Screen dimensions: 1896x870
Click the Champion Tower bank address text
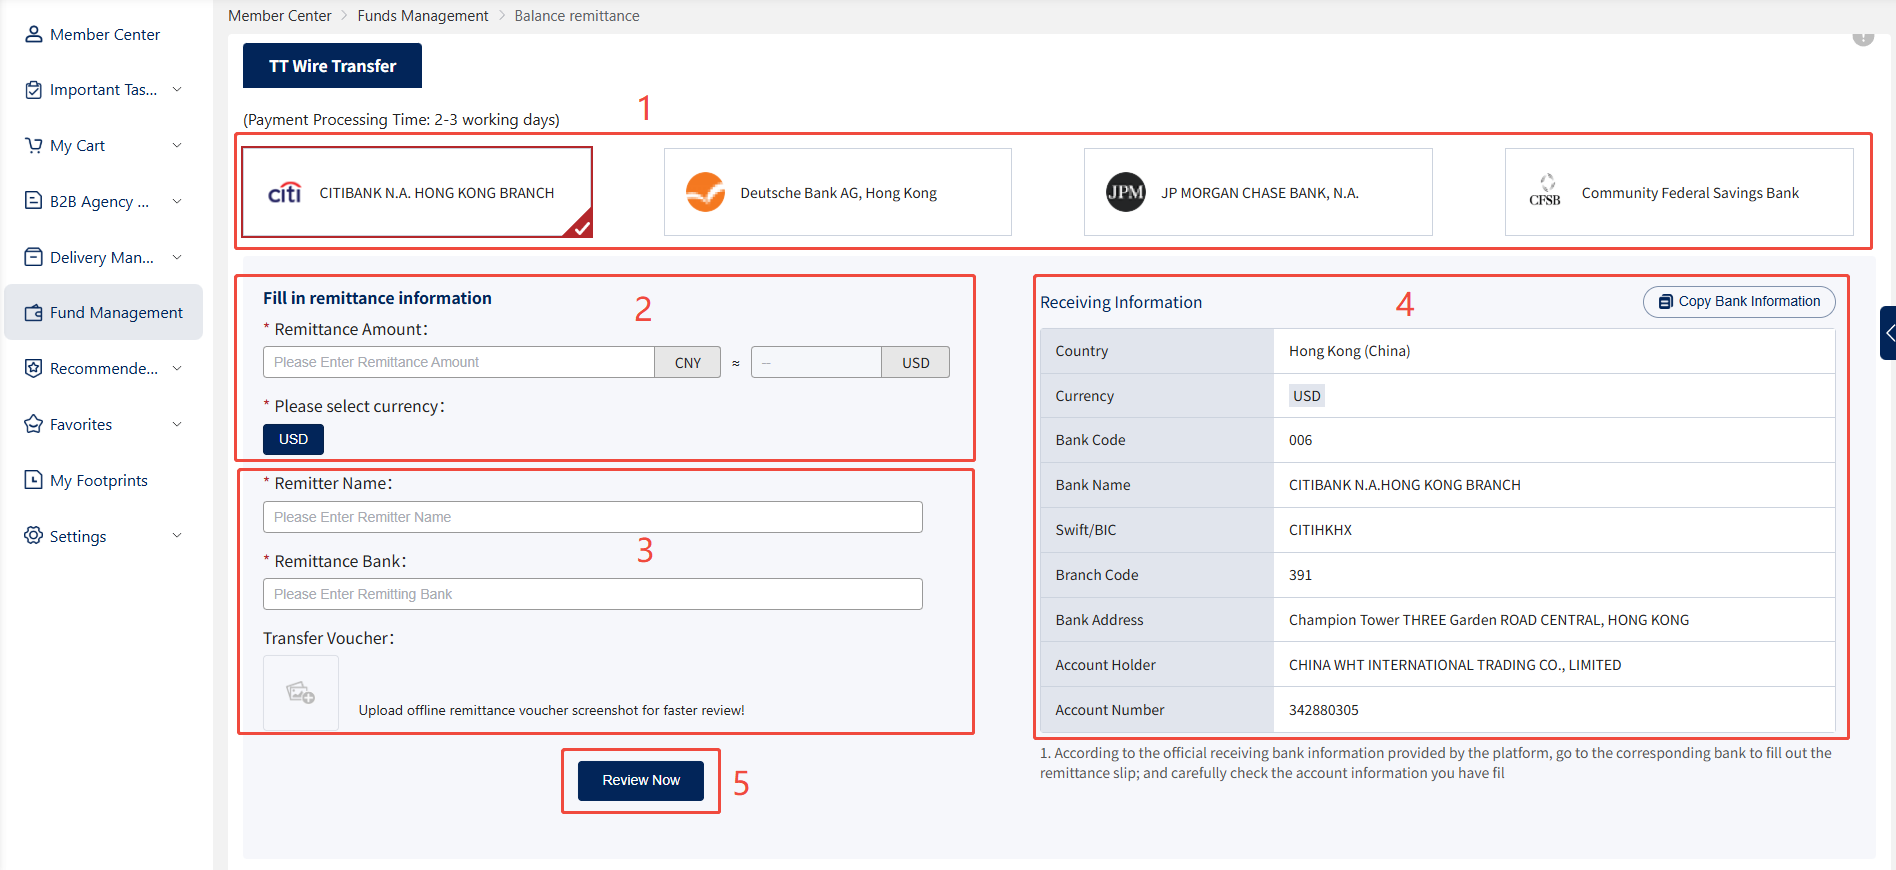(x=1489, y=620)
